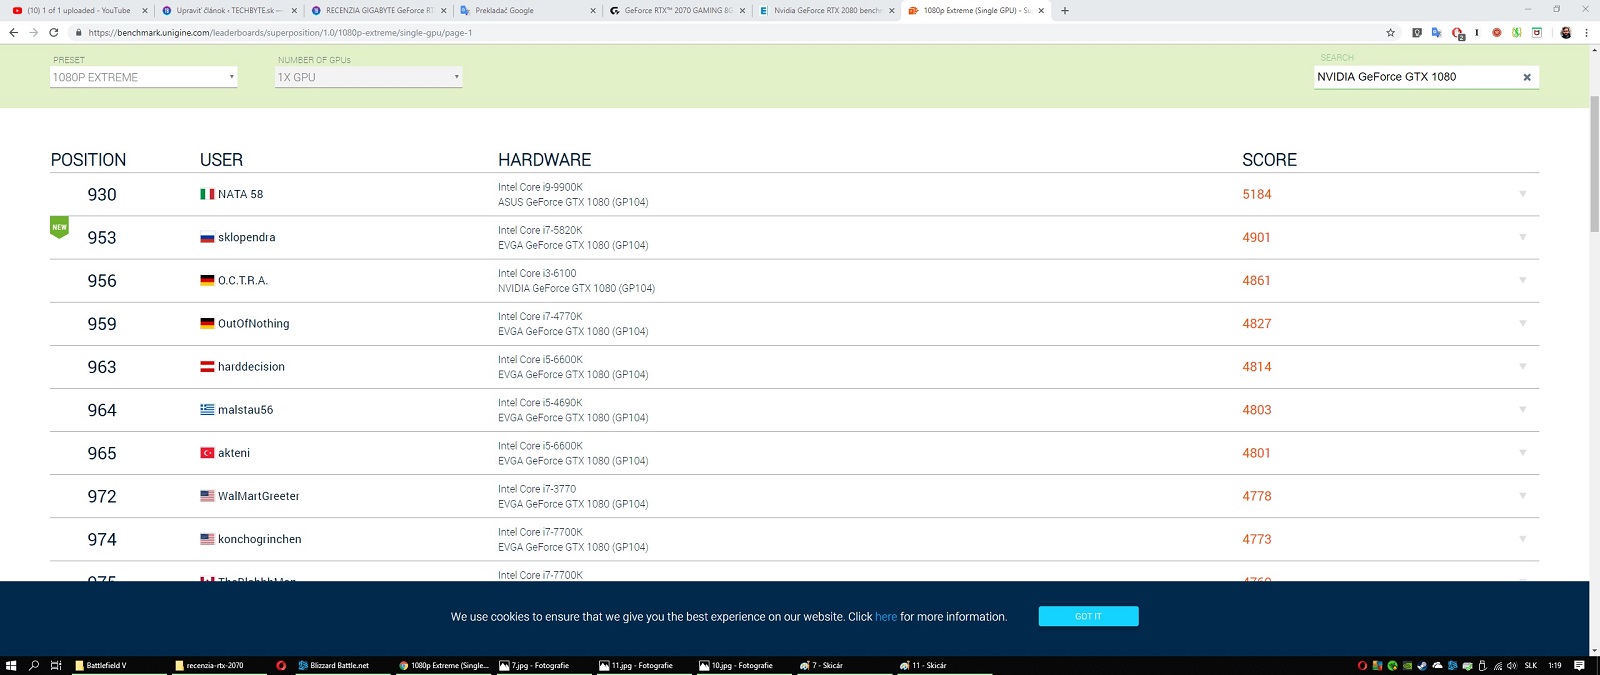Open user malstau56 profile
Screen dimensions: 1600x675
point(245,410)
